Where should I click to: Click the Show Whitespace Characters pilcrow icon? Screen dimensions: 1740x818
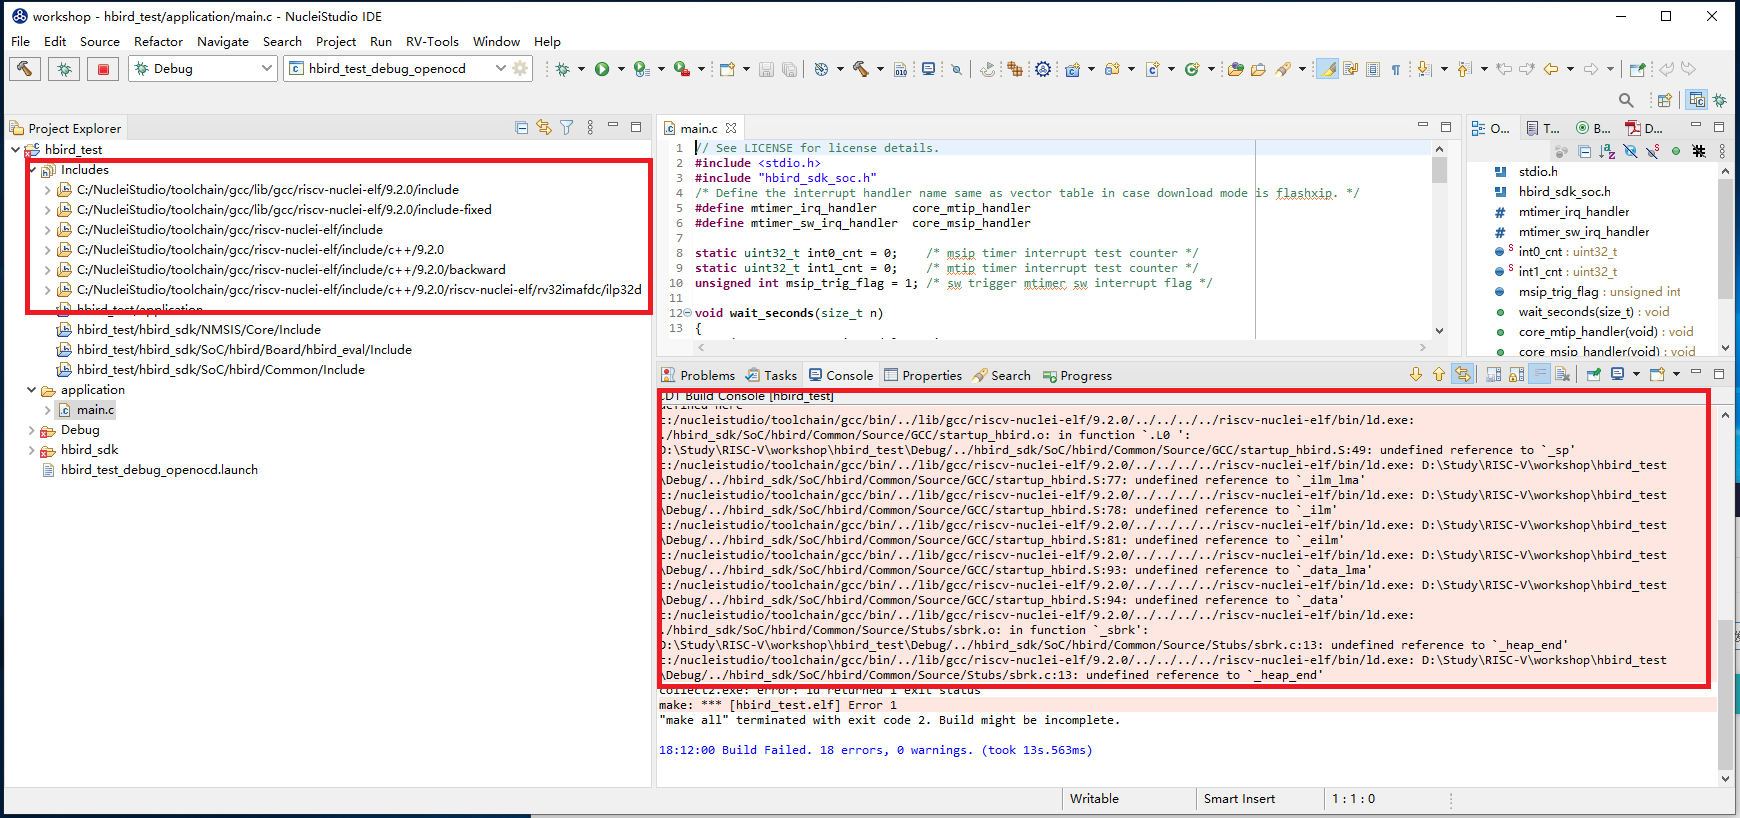[x=1395, y=69]
